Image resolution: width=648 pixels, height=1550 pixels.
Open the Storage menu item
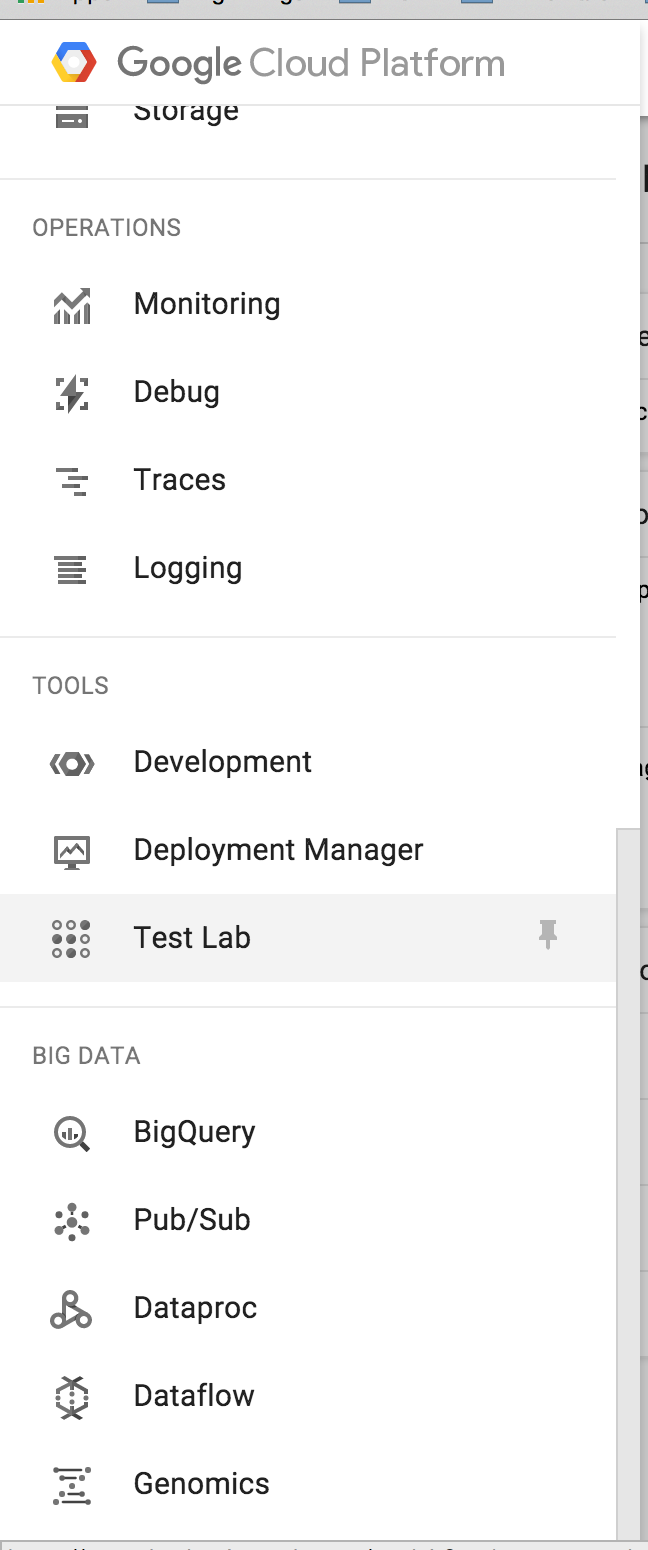point(186,112)
